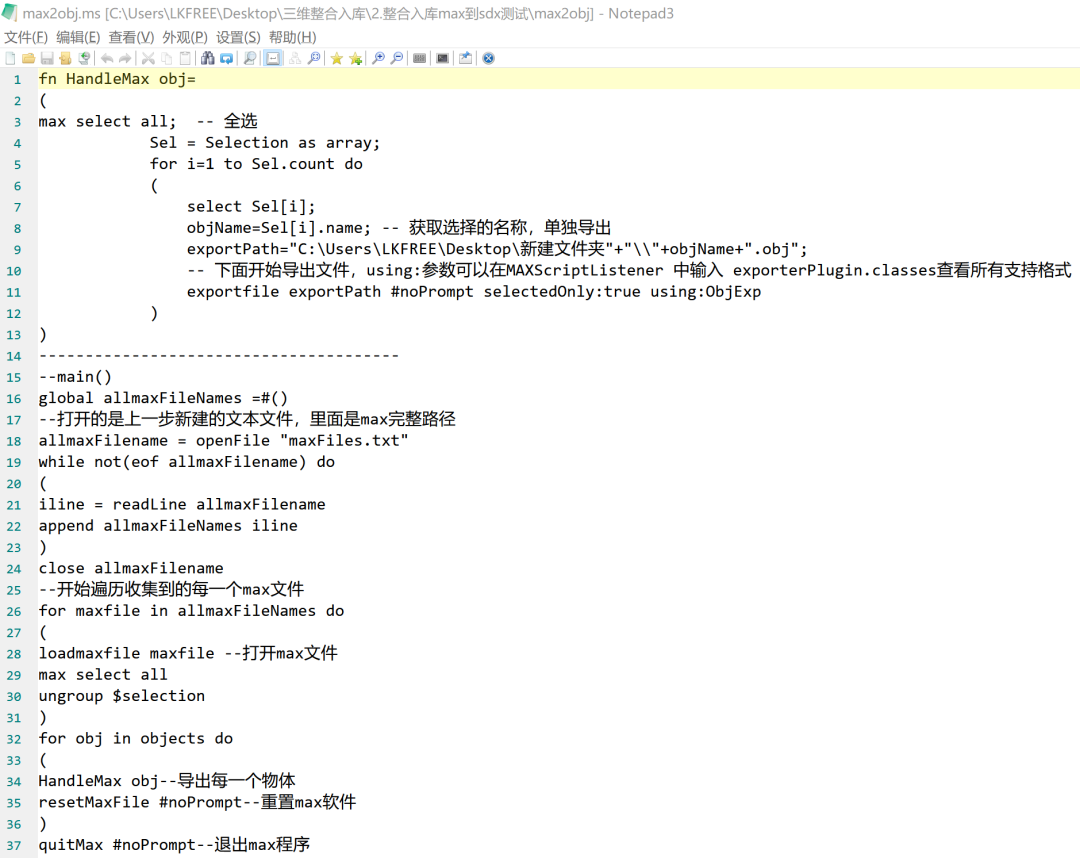Open Find with the binoculars icon
Image resolution: width=1080 pixels, height=858 pixels.
click(x=207, y=59)
